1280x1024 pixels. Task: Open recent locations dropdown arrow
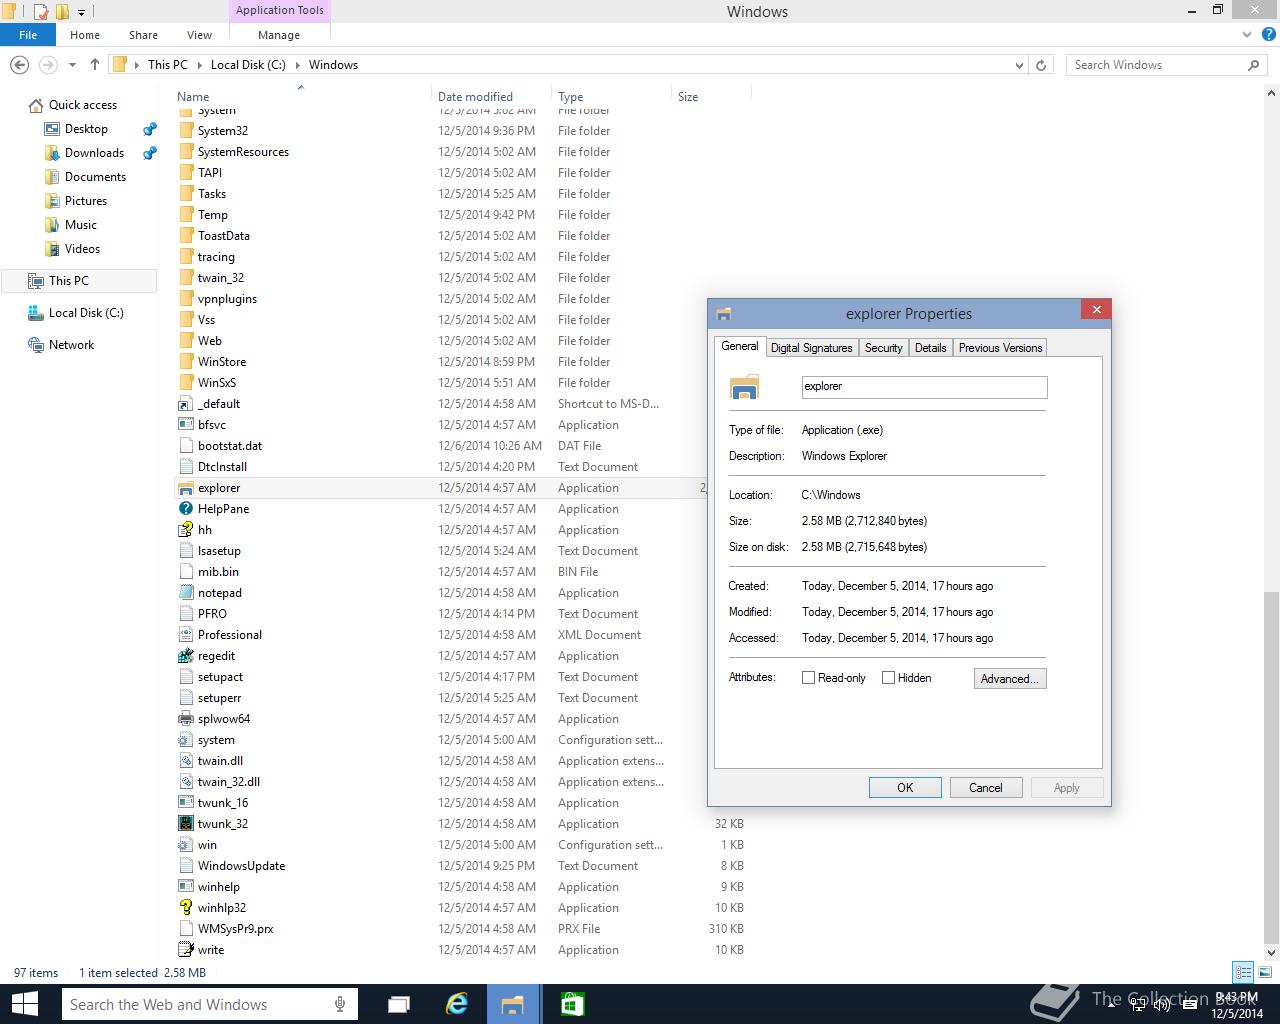[x=72, y=65]
